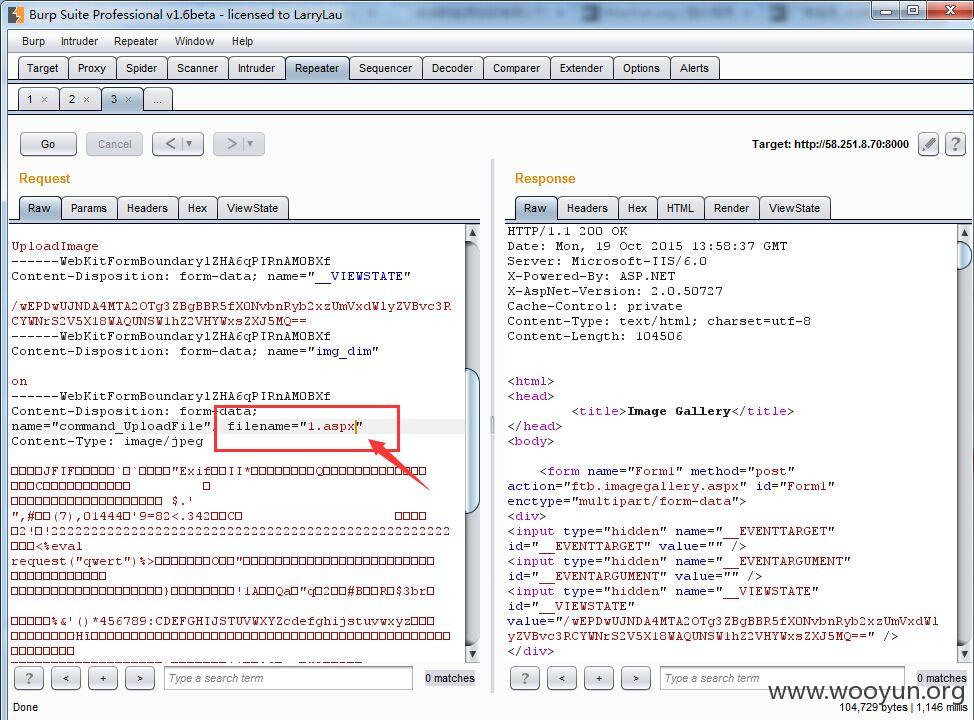The width and height of the screenshot is (974, 720).
Task: Open help via the top-right question mark
Action: click(x=955, y=144)
